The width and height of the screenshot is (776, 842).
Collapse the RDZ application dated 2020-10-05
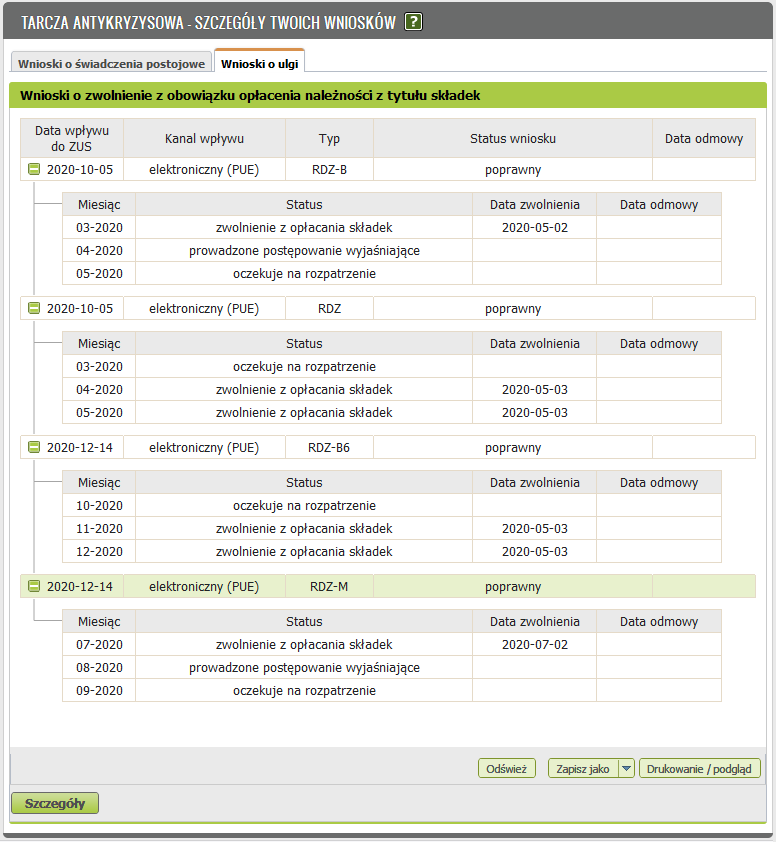point(34,308)
